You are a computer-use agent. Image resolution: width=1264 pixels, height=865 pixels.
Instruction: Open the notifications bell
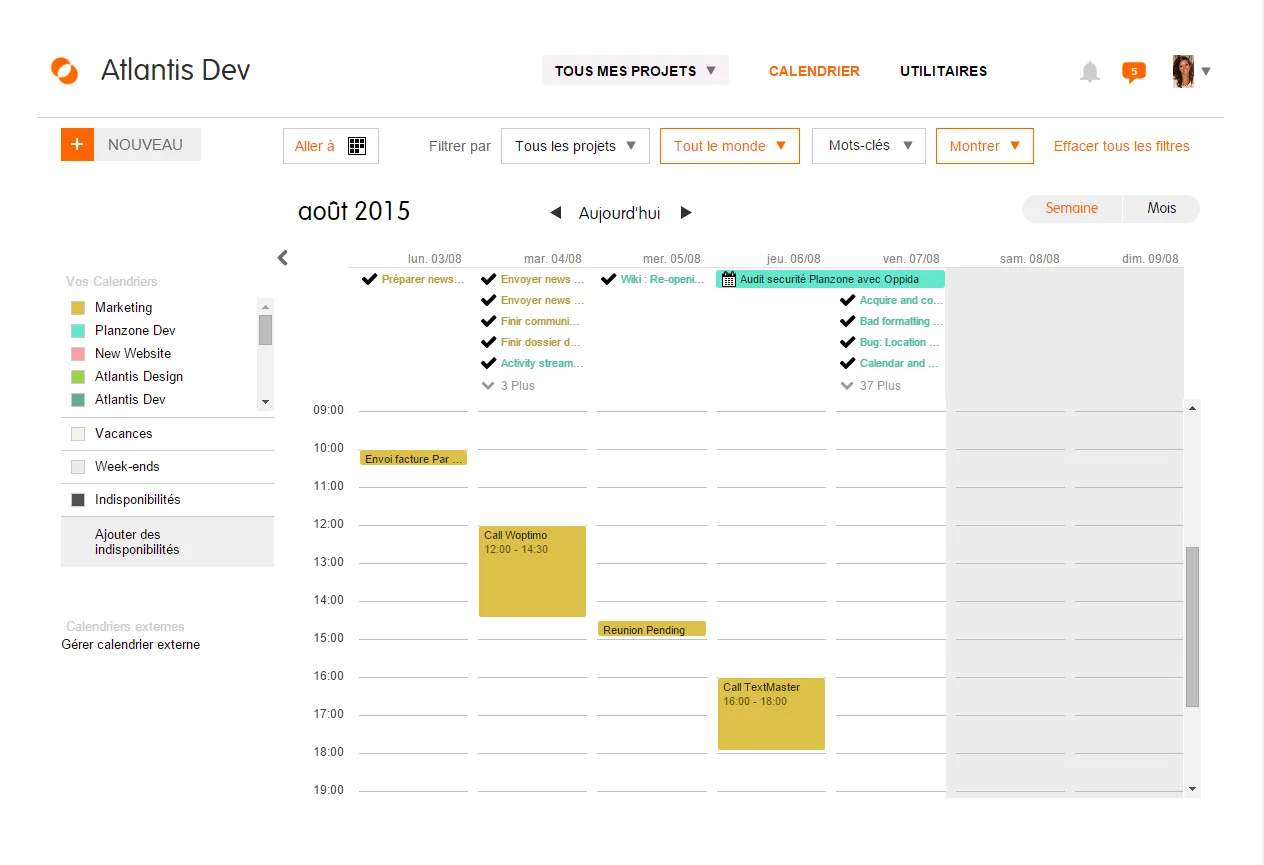pyautogui.click(x=1090, y=71)
